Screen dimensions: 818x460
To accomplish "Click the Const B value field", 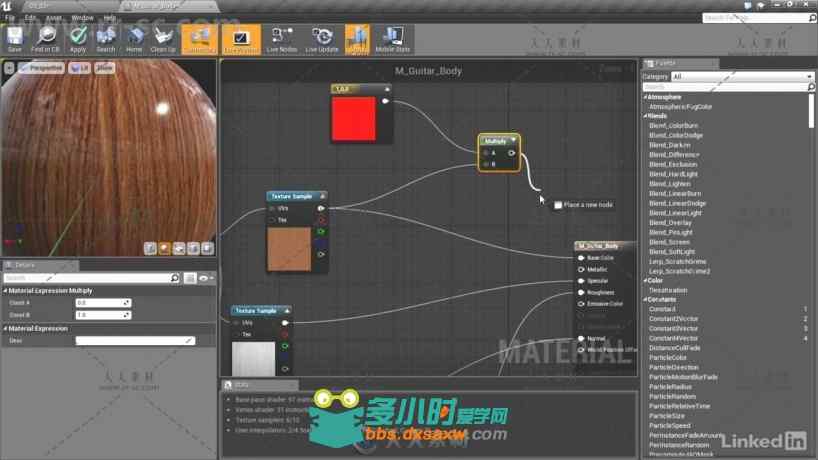I will (103, 315).
